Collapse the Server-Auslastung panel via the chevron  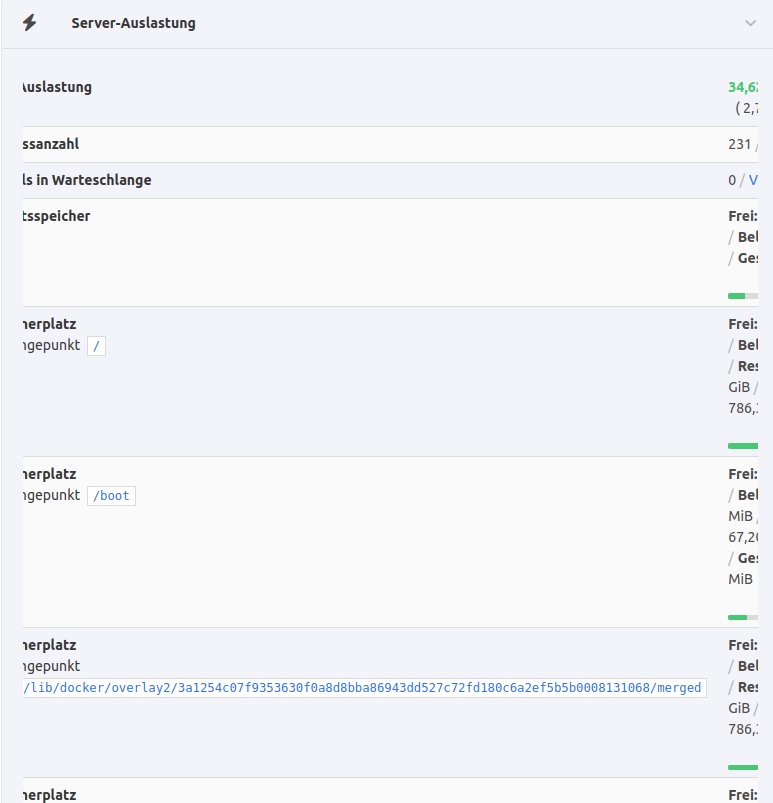[750, 24]
